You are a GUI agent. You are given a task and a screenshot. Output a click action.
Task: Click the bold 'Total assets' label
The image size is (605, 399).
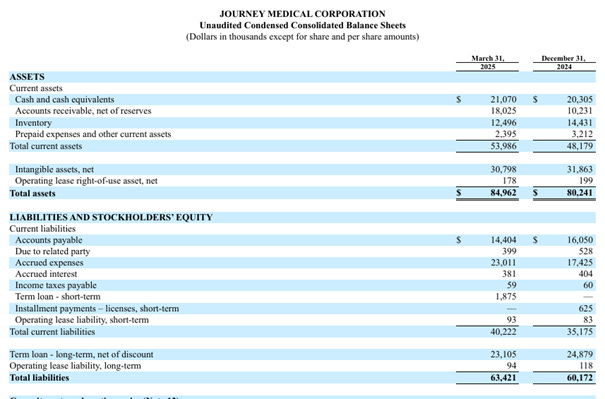click(x=32, y=193)
